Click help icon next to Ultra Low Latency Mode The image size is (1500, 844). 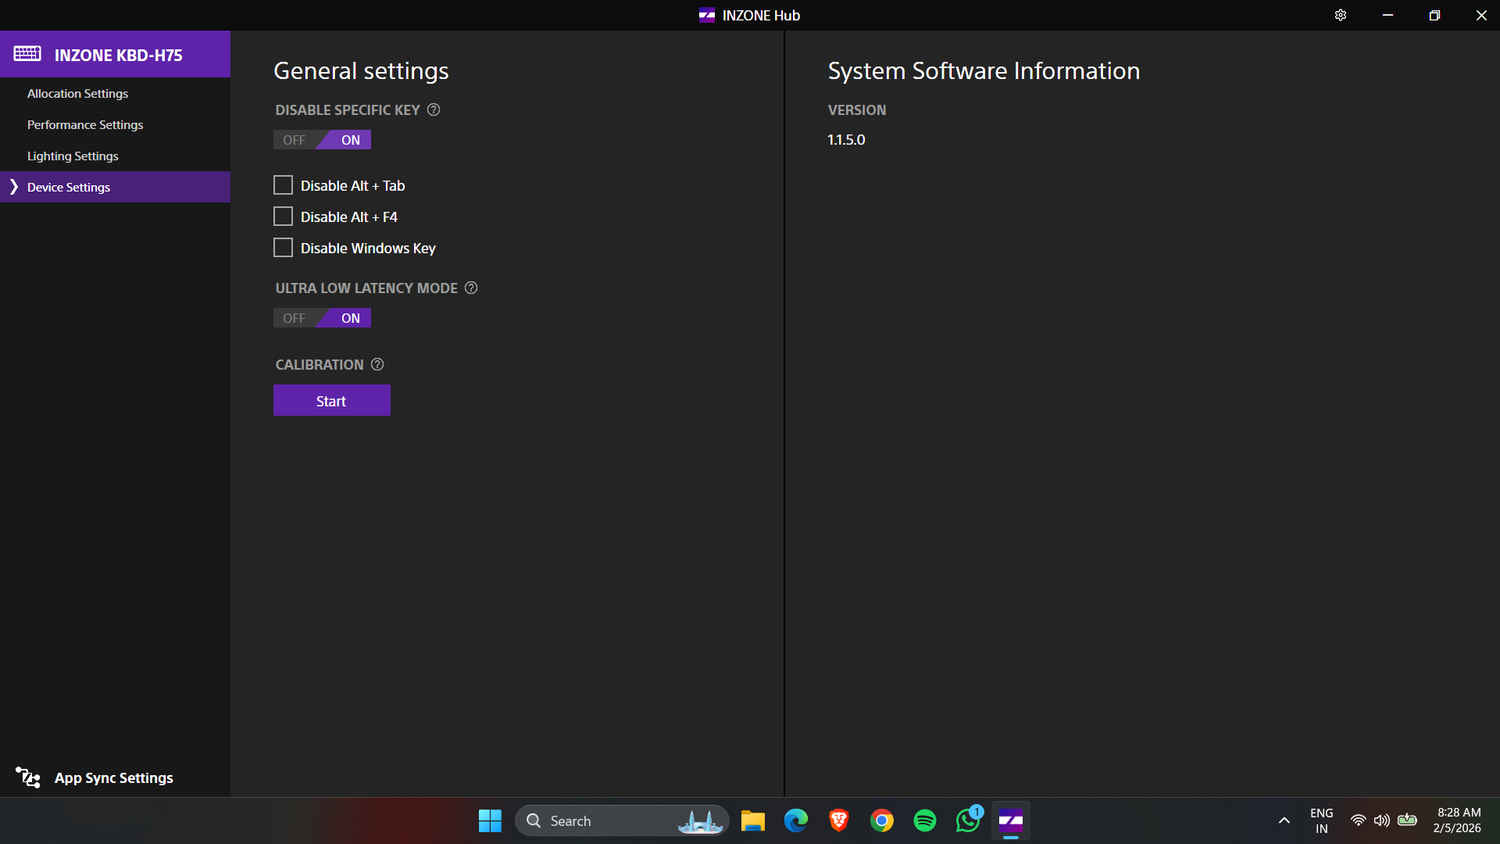pos(471,288)
